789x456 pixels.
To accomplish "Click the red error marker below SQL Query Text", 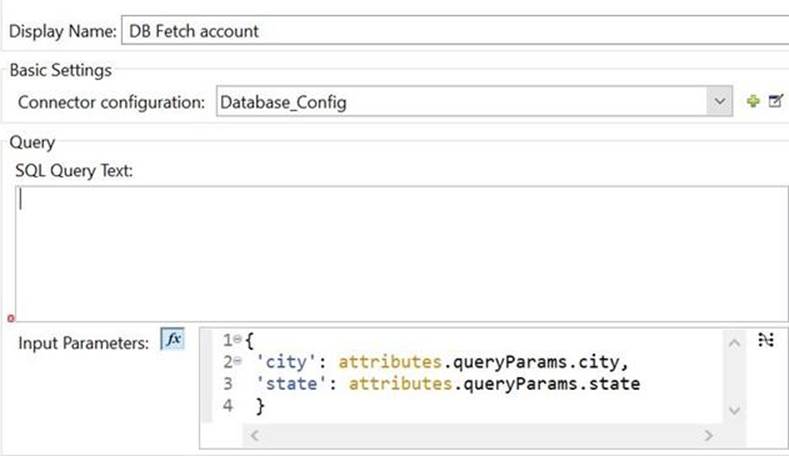I will (11, 319).
